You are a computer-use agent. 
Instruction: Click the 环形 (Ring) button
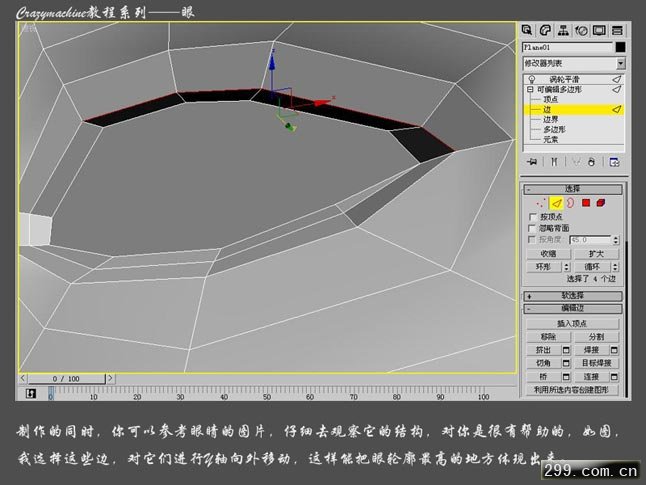[x=544, y=267]
